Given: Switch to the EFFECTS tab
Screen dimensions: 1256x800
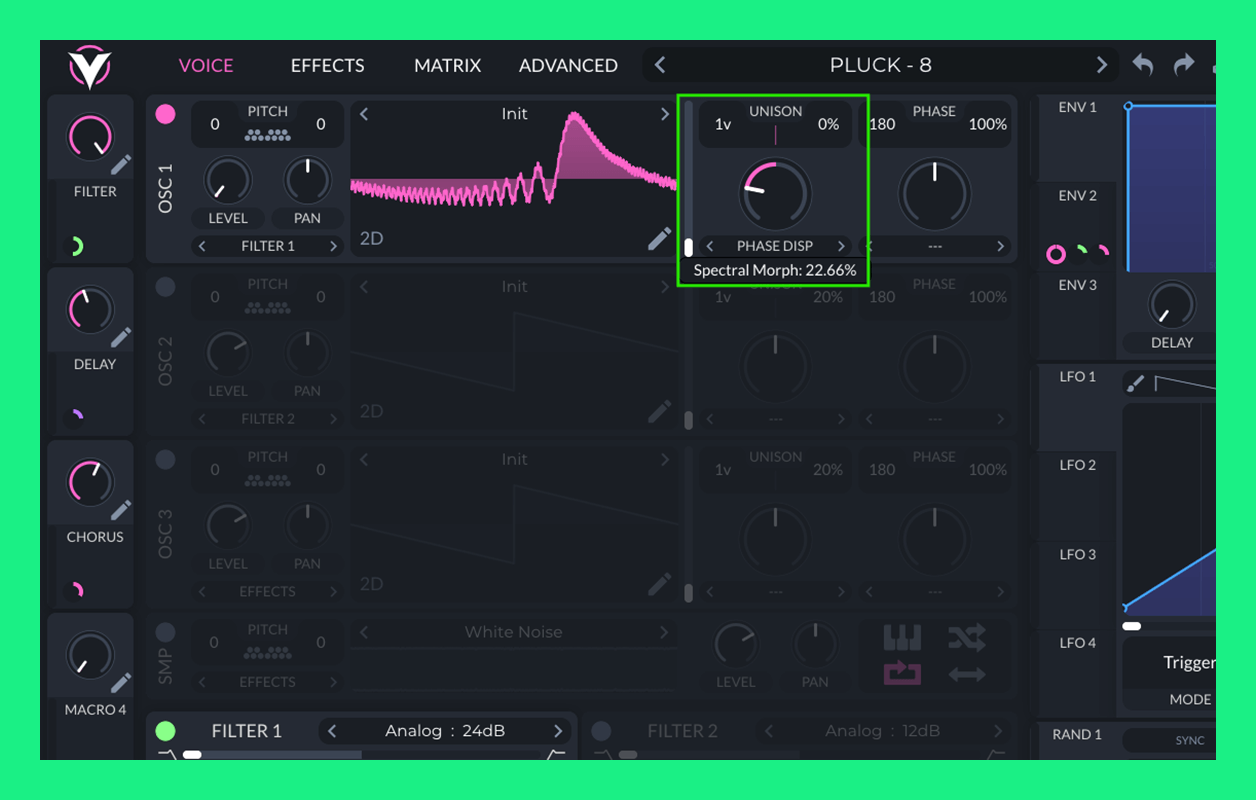Looking at the screenshot, I should point(327,66).
